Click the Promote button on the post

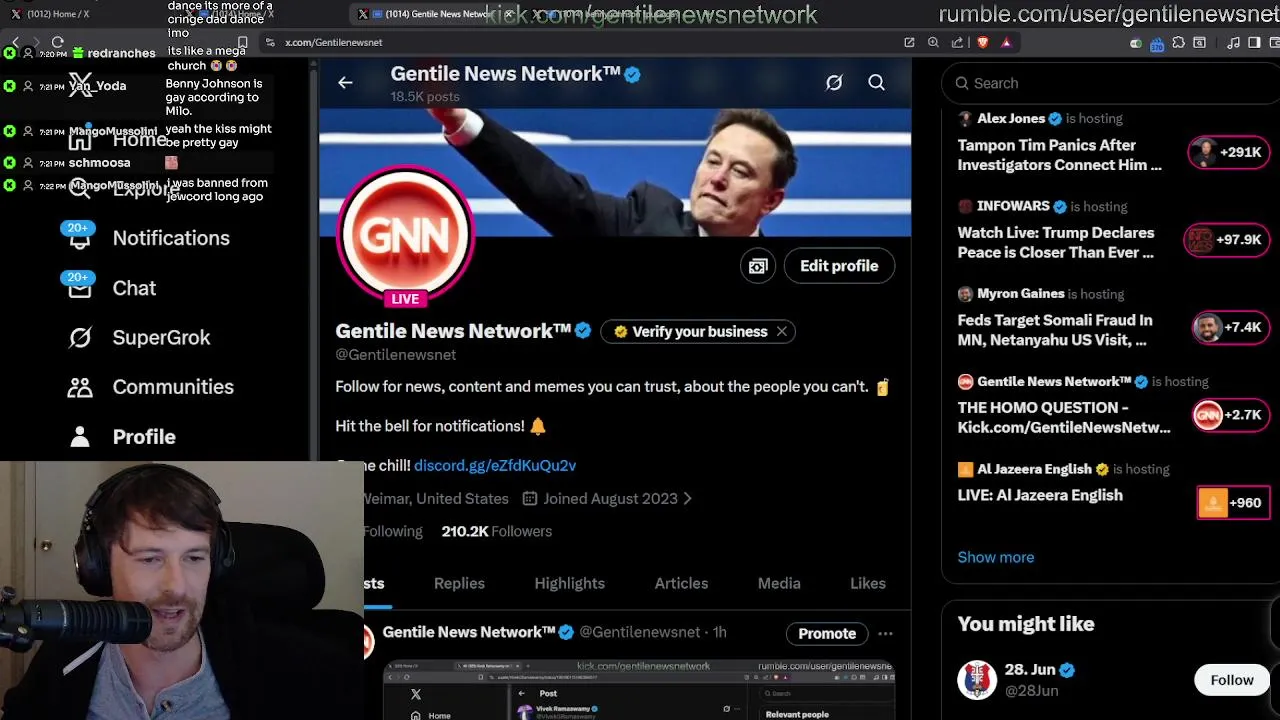[x=827, y=633]
